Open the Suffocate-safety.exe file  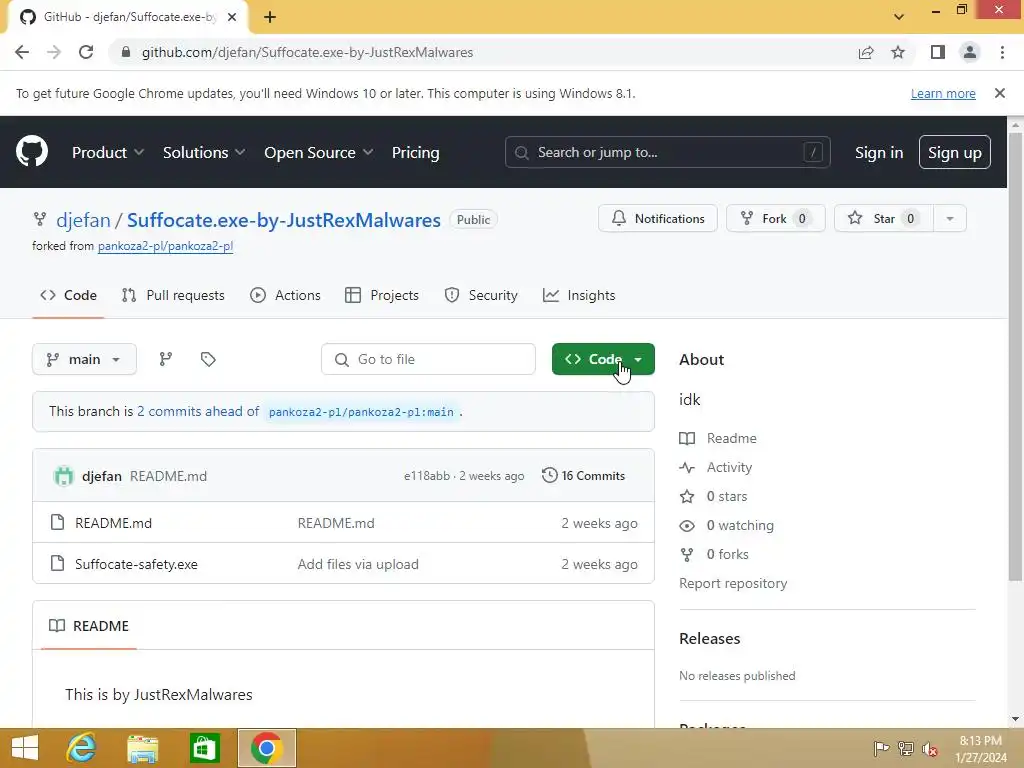tap(136, 564)
